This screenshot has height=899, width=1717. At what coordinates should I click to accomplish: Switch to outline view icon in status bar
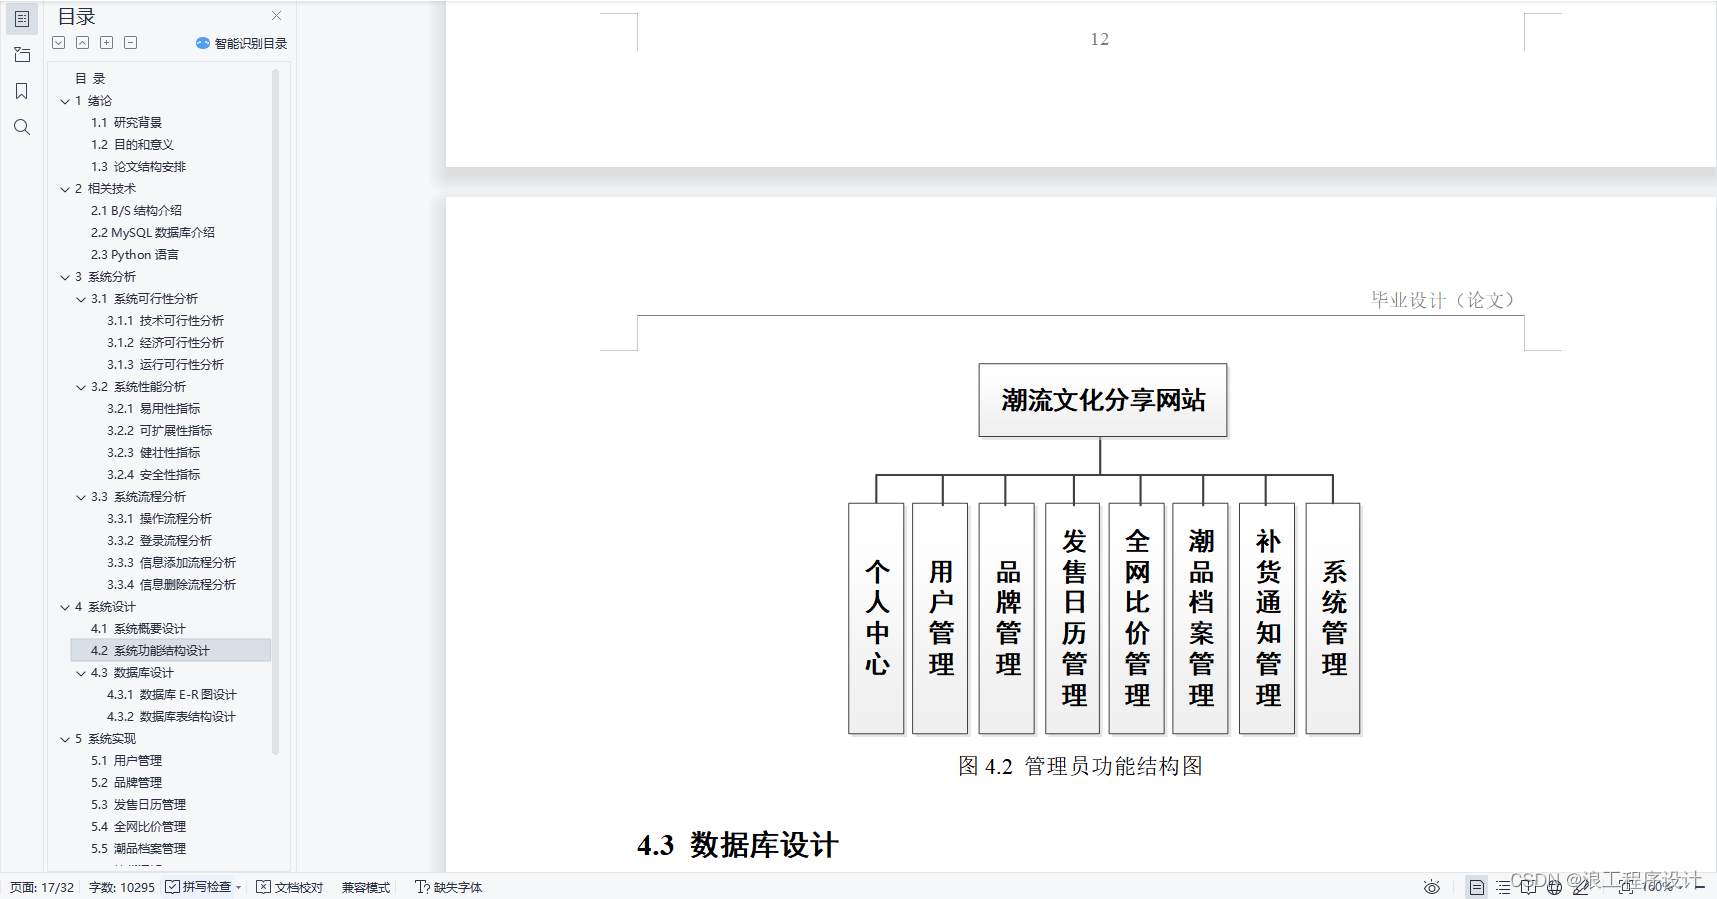(1503, 887)
